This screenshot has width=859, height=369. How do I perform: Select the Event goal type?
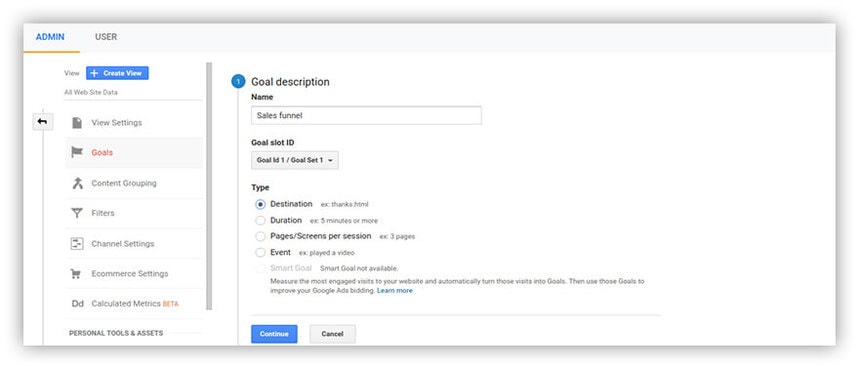(x=260, y=253)
